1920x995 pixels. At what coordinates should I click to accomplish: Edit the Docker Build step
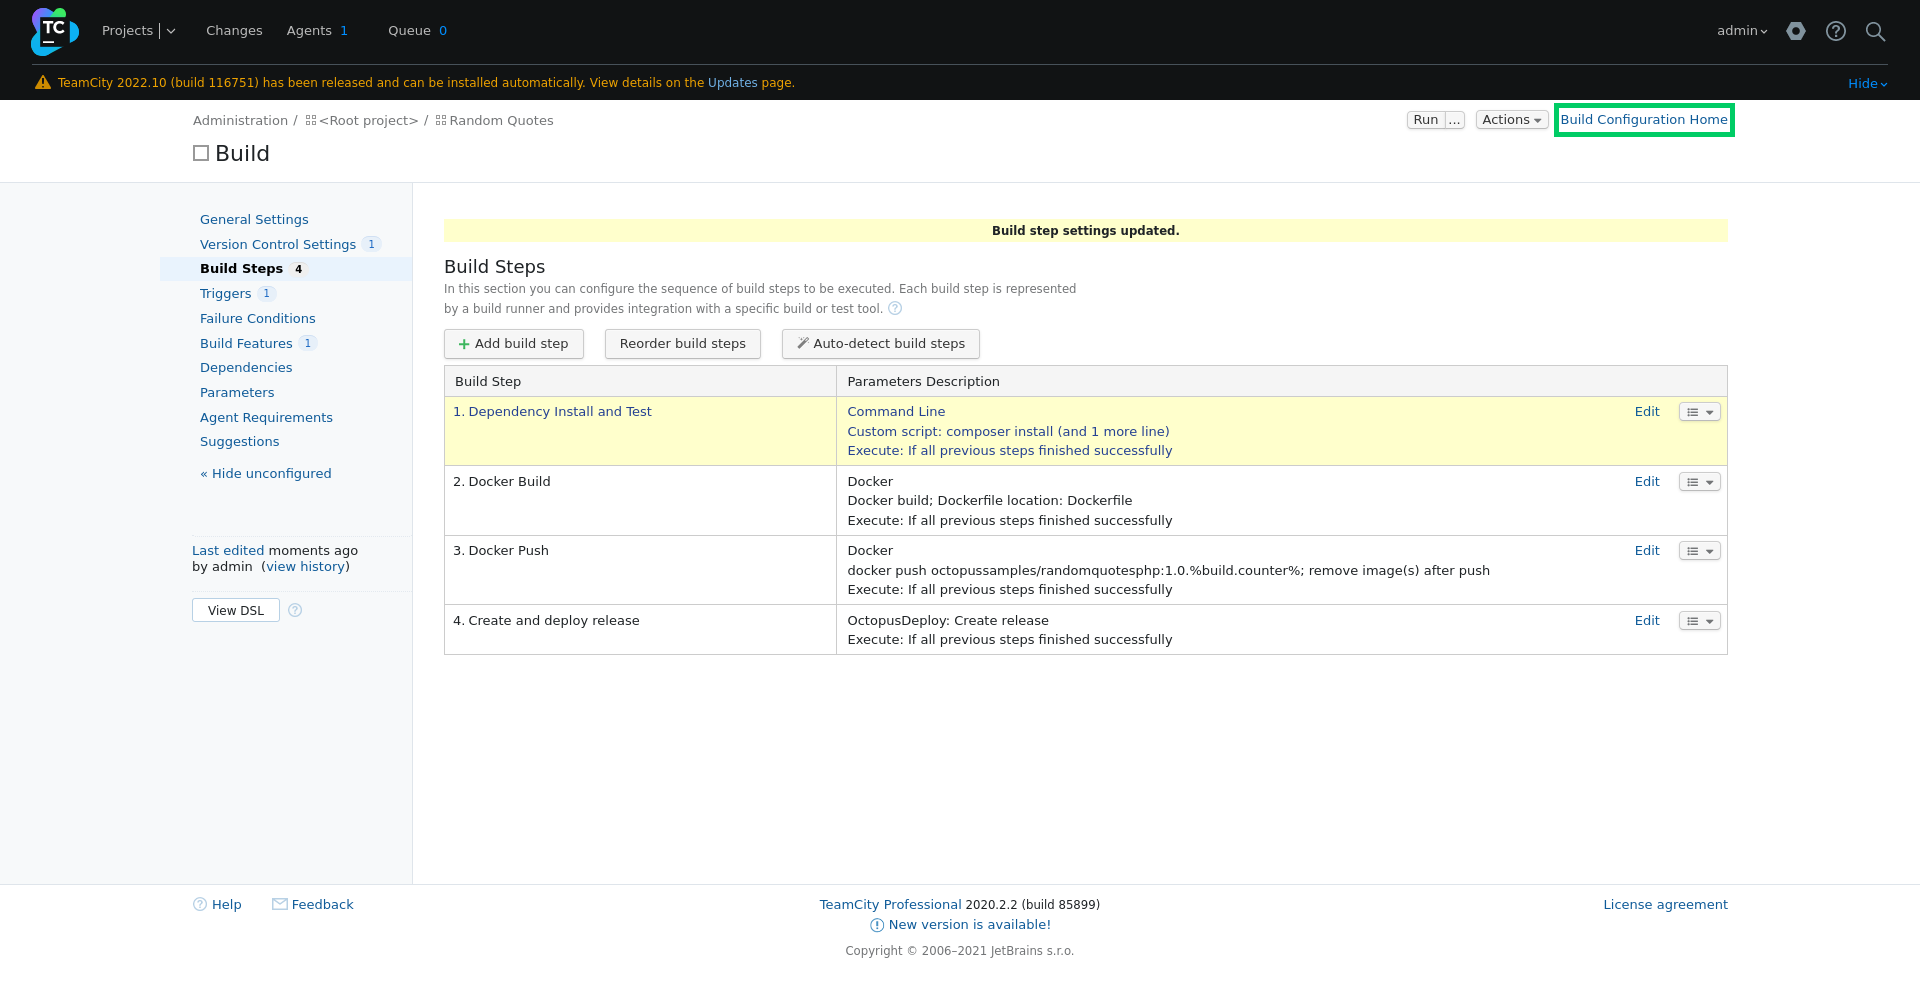[1647, 482]
